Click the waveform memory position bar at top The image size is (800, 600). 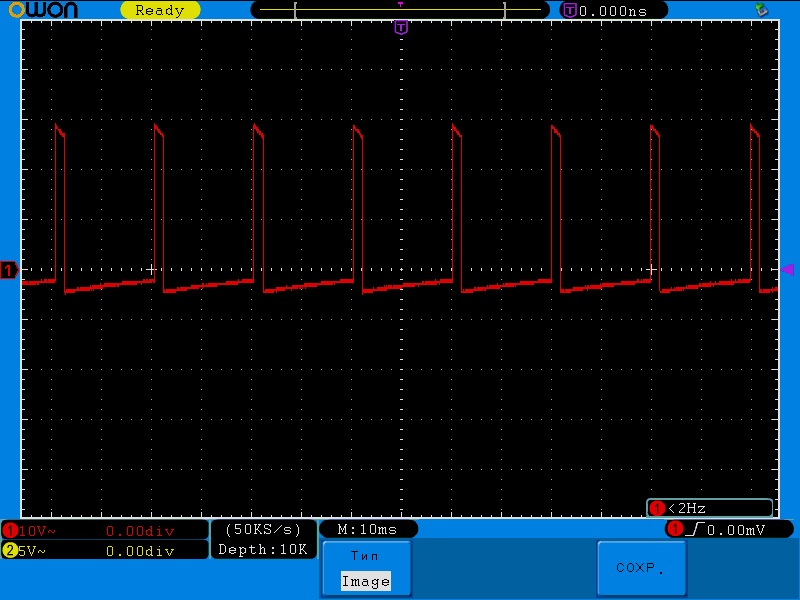coord(400,10)
